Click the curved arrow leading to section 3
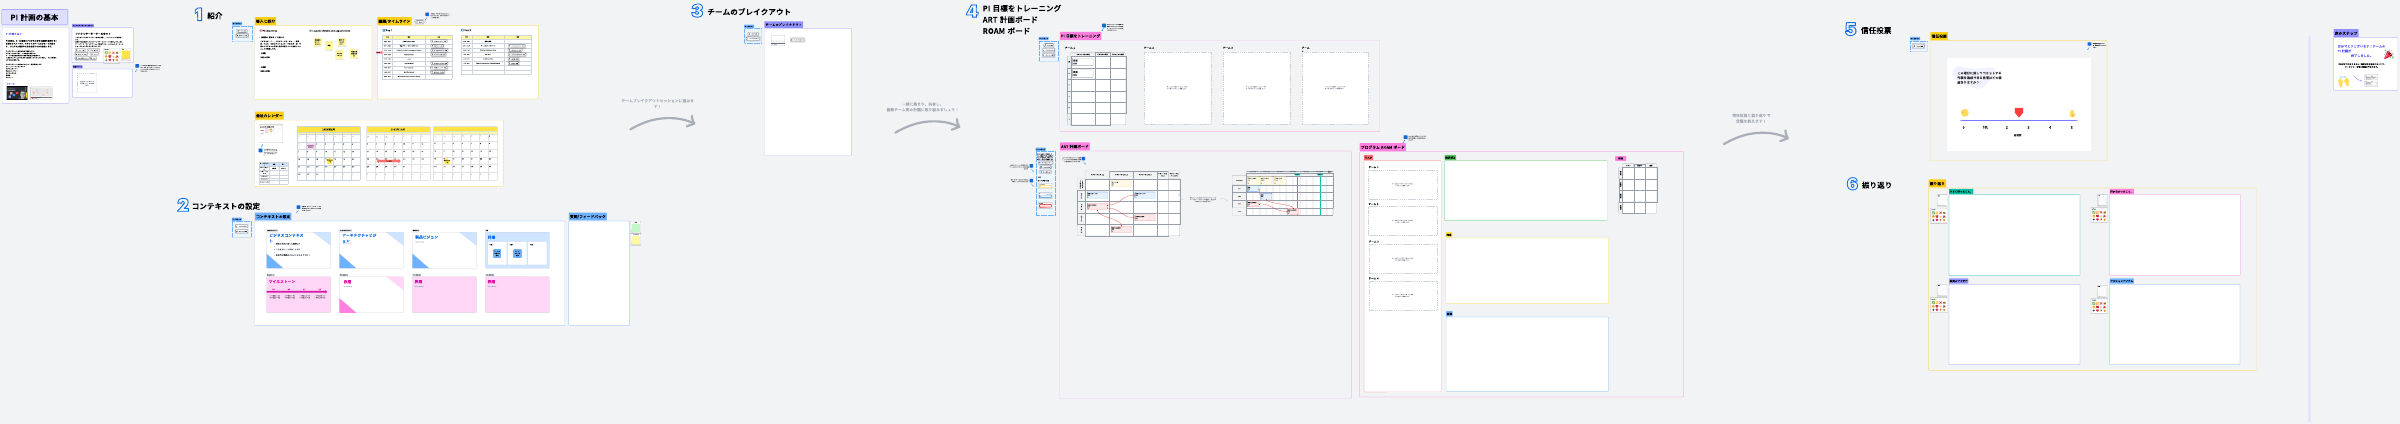The height and width of the screenshot is (424, 2400). tap(661, 122)
